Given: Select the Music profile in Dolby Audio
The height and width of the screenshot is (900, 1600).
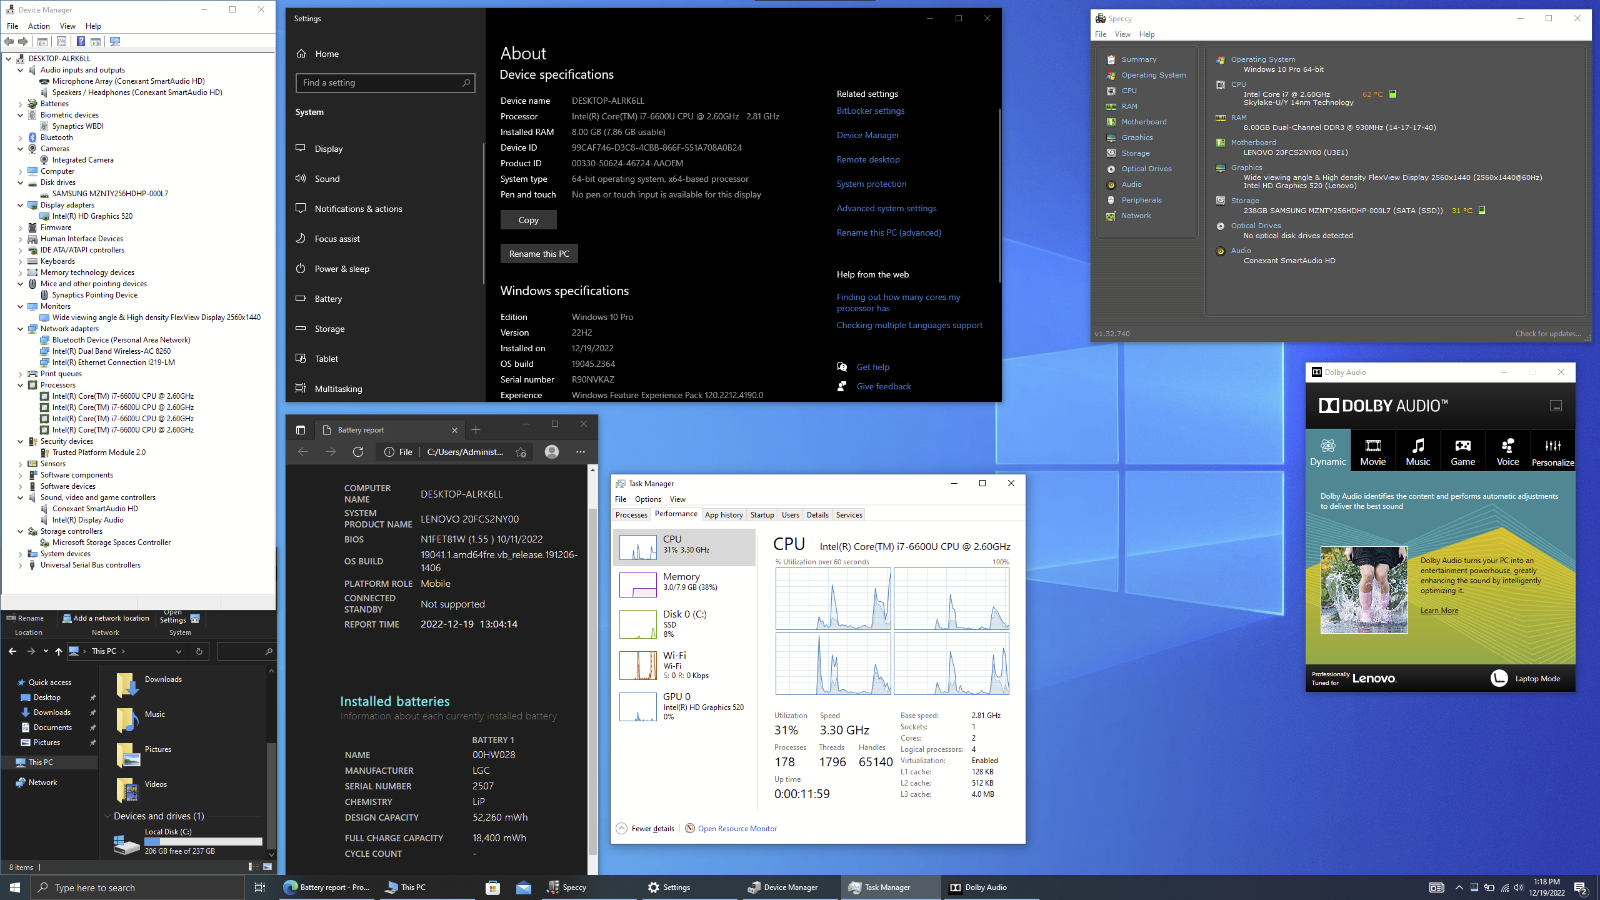Looking at the screenshot, I should click(x=1418, y=452).
